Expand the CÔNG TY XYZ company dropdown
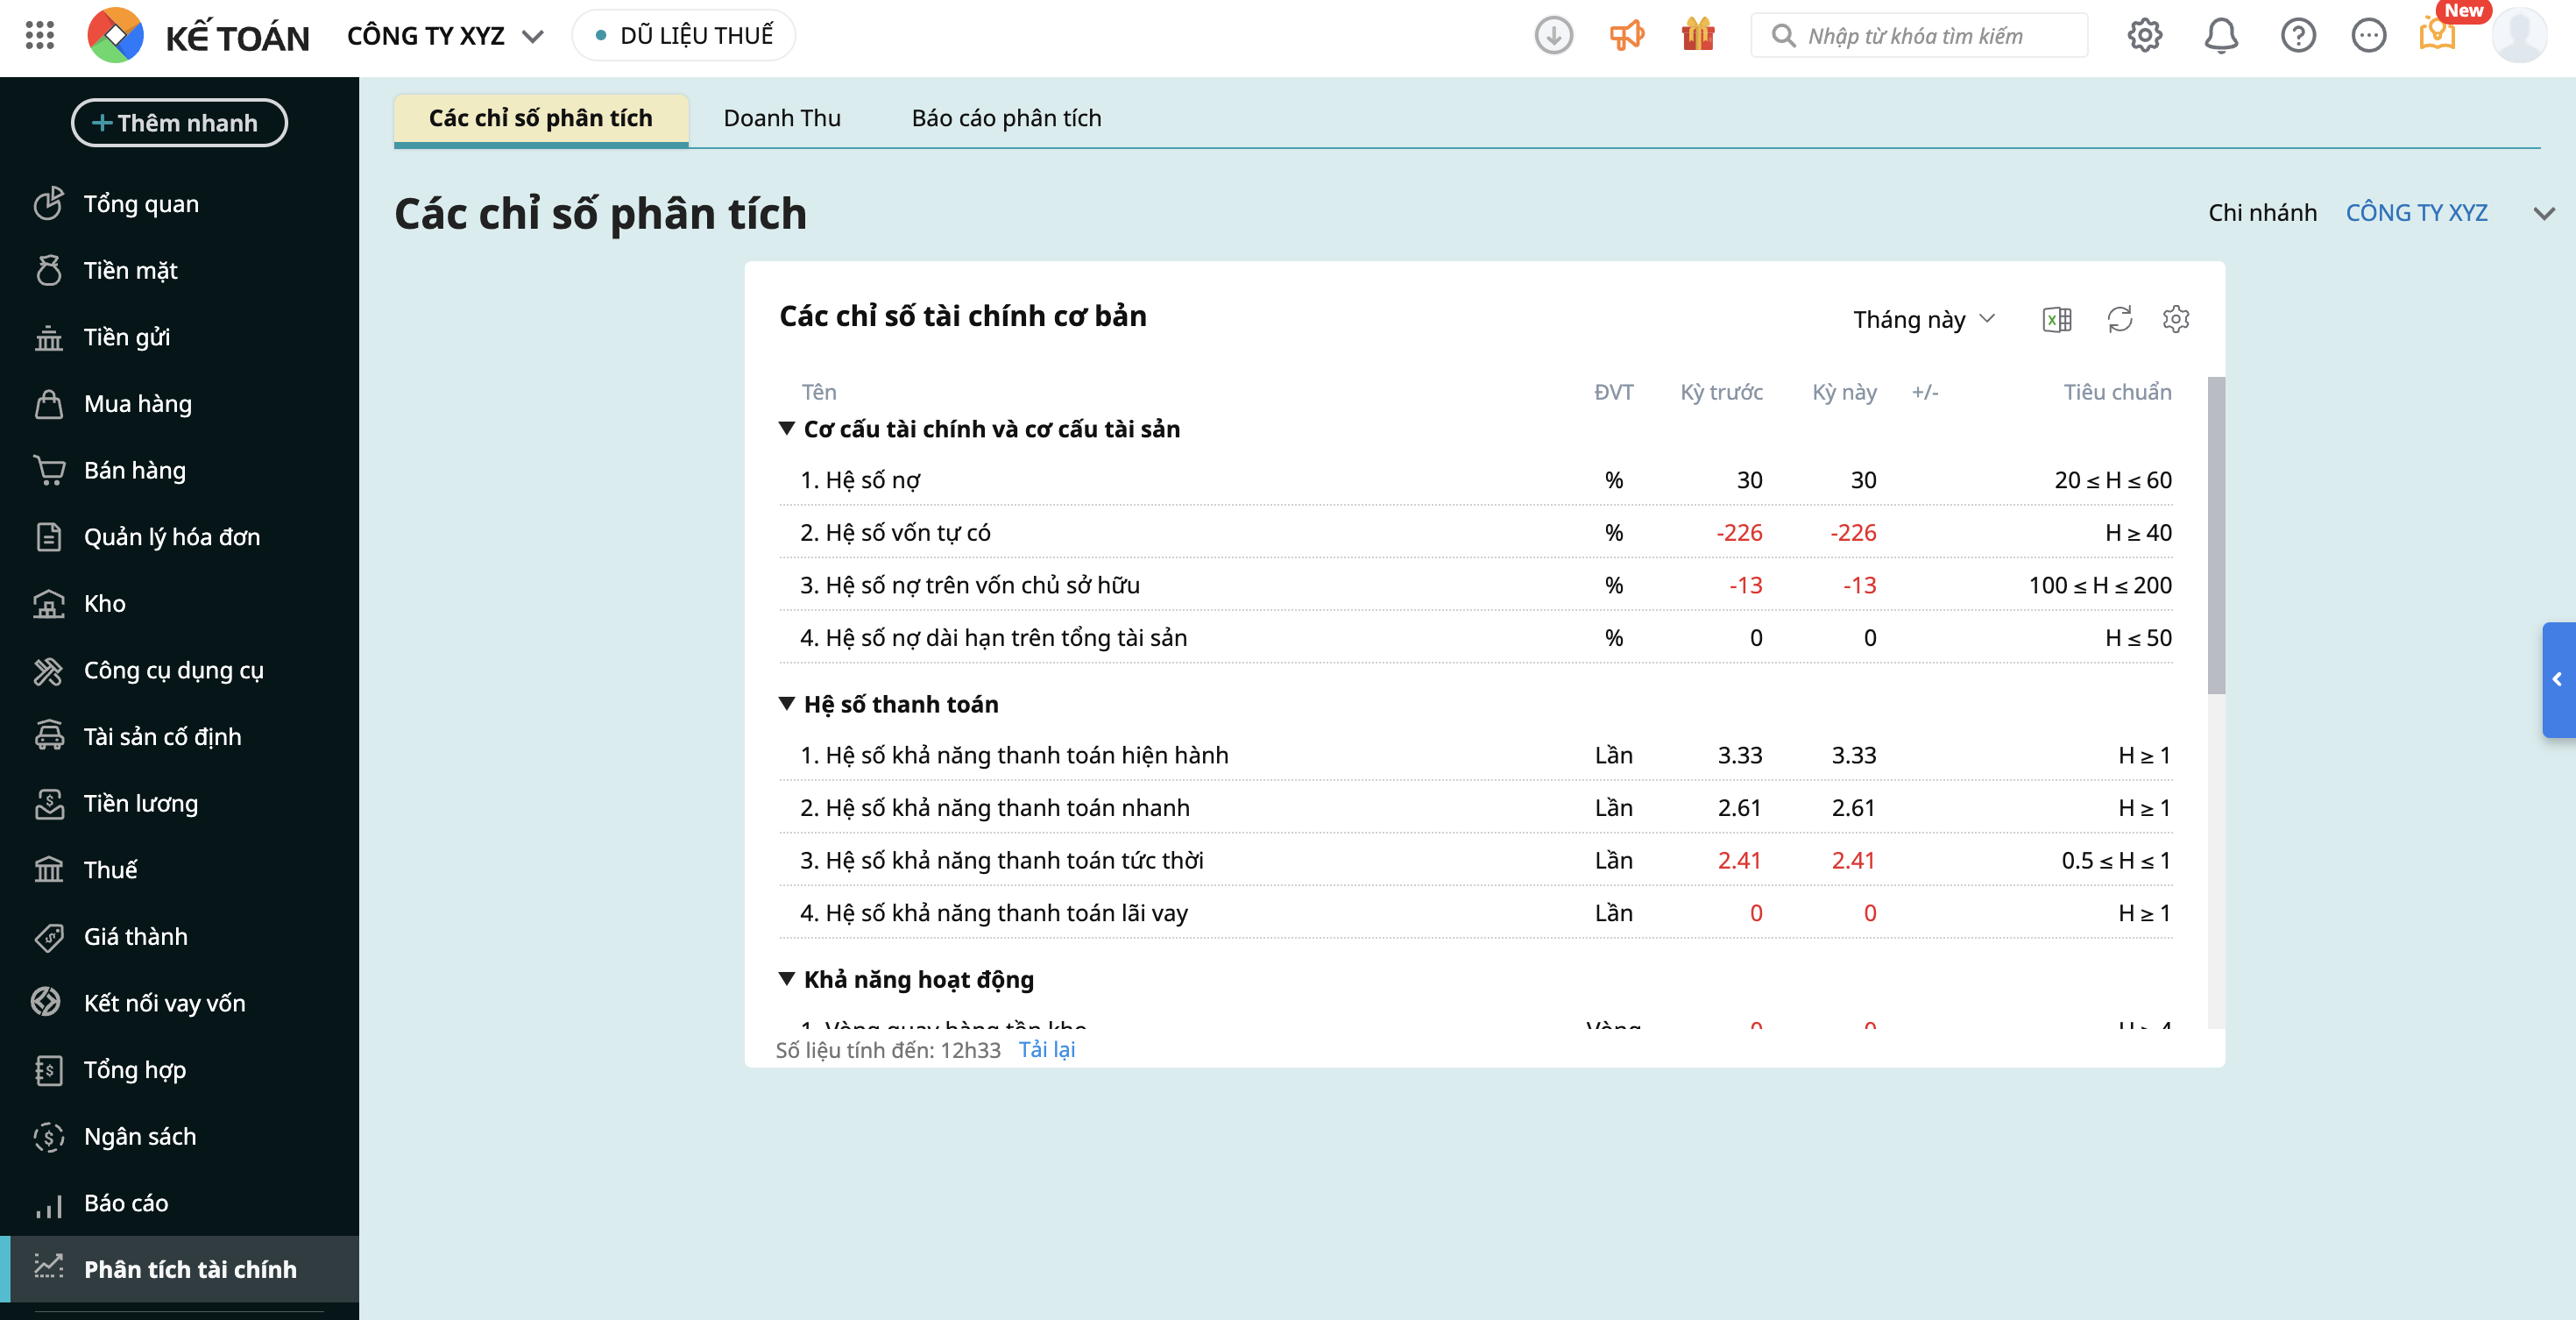This screenshot has height=1320, width=2576. click(x=445, y=36)
